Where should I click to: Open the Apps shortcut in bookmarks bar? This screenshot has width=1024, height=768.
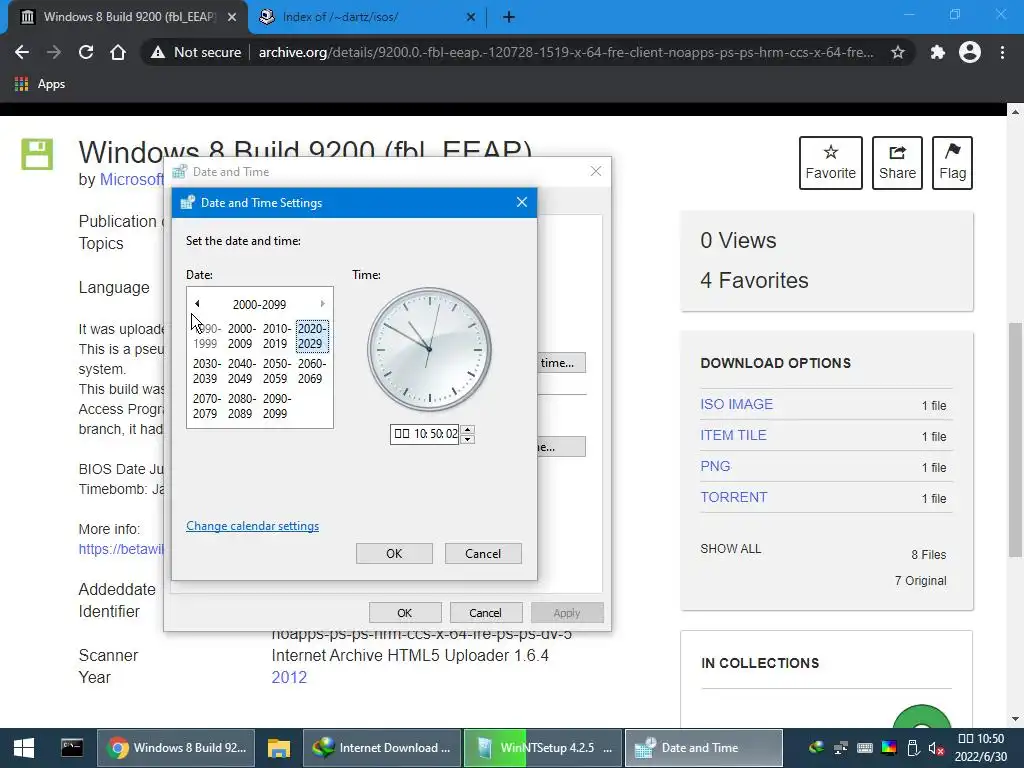[x=40, y=84]
